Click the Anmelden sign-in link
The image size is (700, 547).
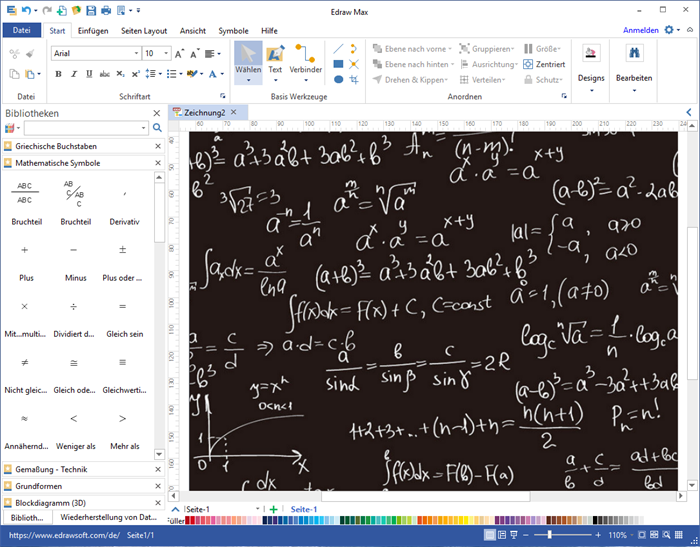(x=641, y=31)
